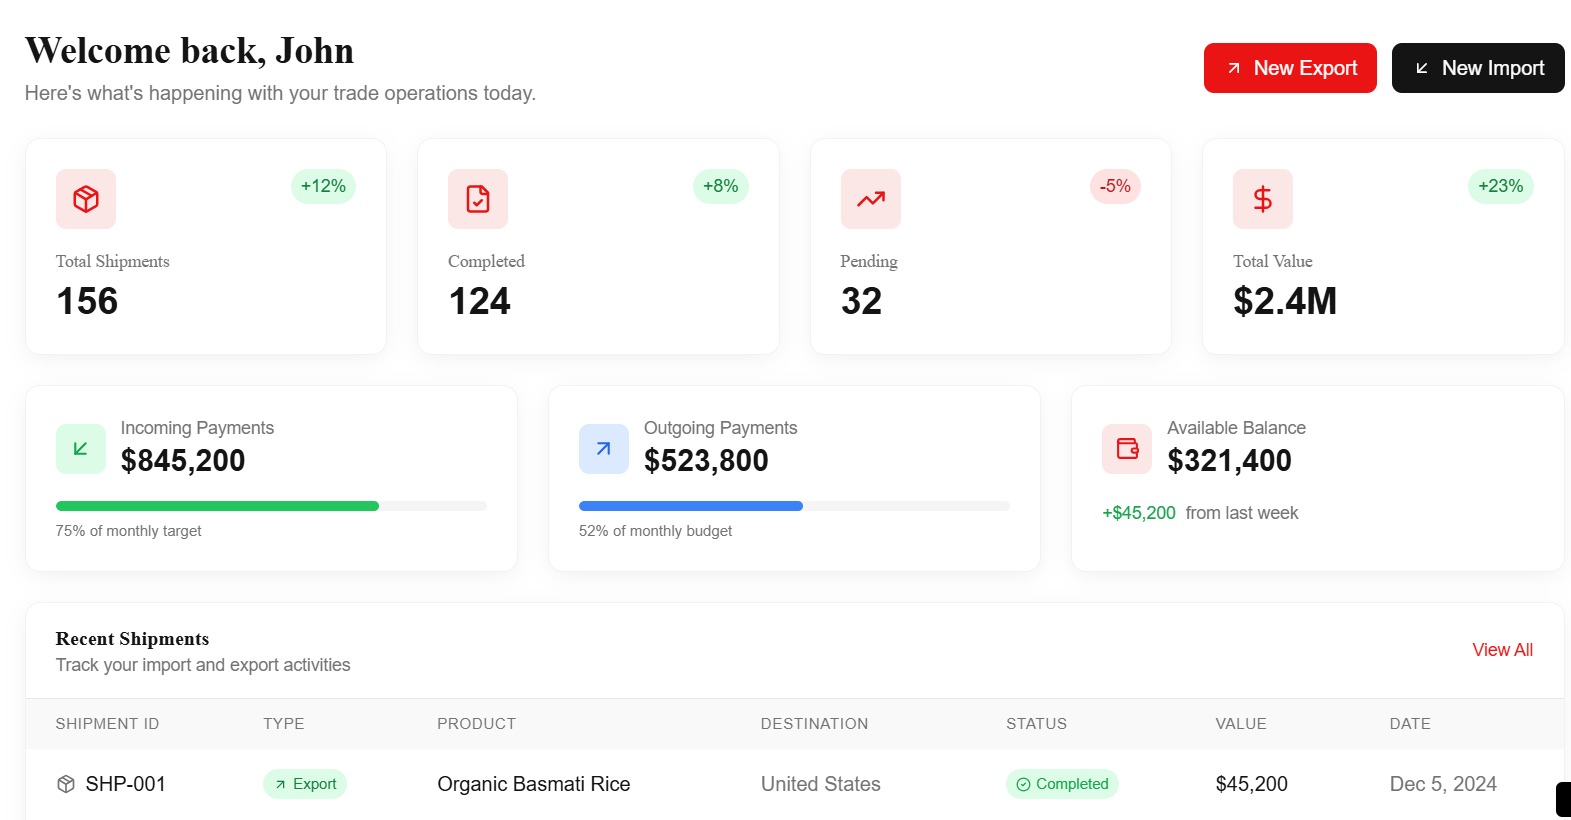Image resolution: width=1571 pixels, height=820 pixels.
Task: Click the Outgoing Payments arrow icon
Action: click(604, 449)
